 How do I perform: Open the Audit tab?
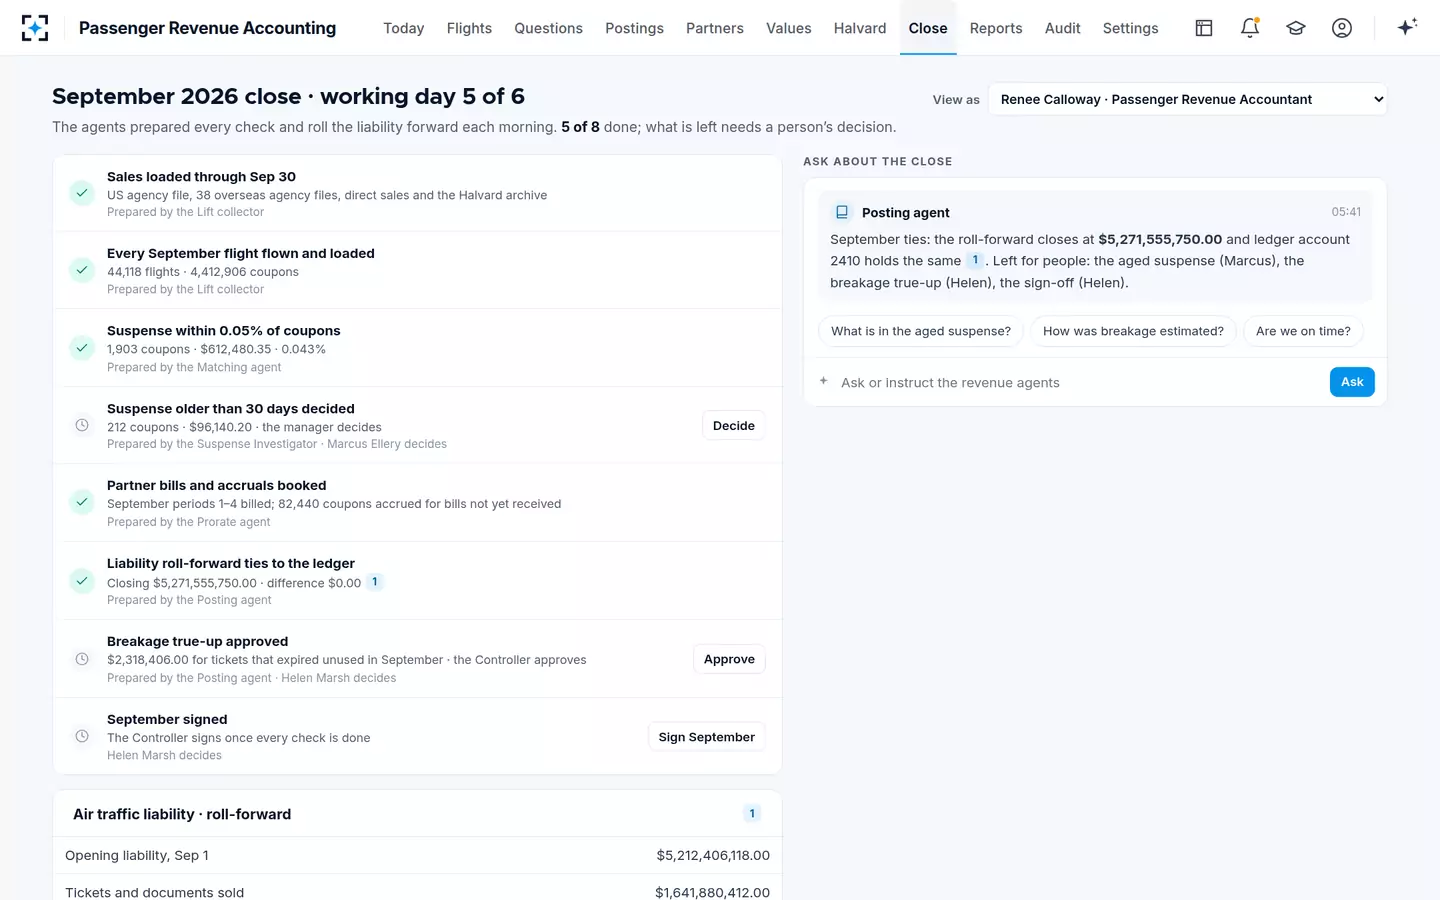tap(1062, 28)
